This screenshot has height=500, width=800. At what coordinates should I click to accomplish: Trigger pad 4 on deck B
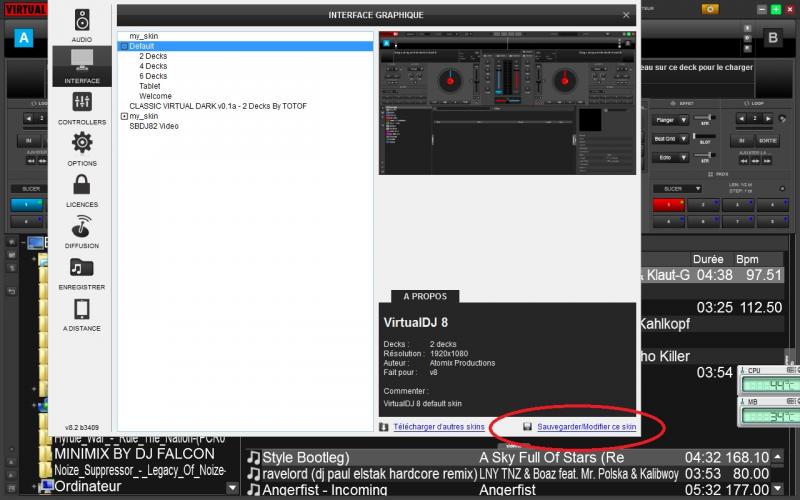pyautogui.click(x=772, y=205)
